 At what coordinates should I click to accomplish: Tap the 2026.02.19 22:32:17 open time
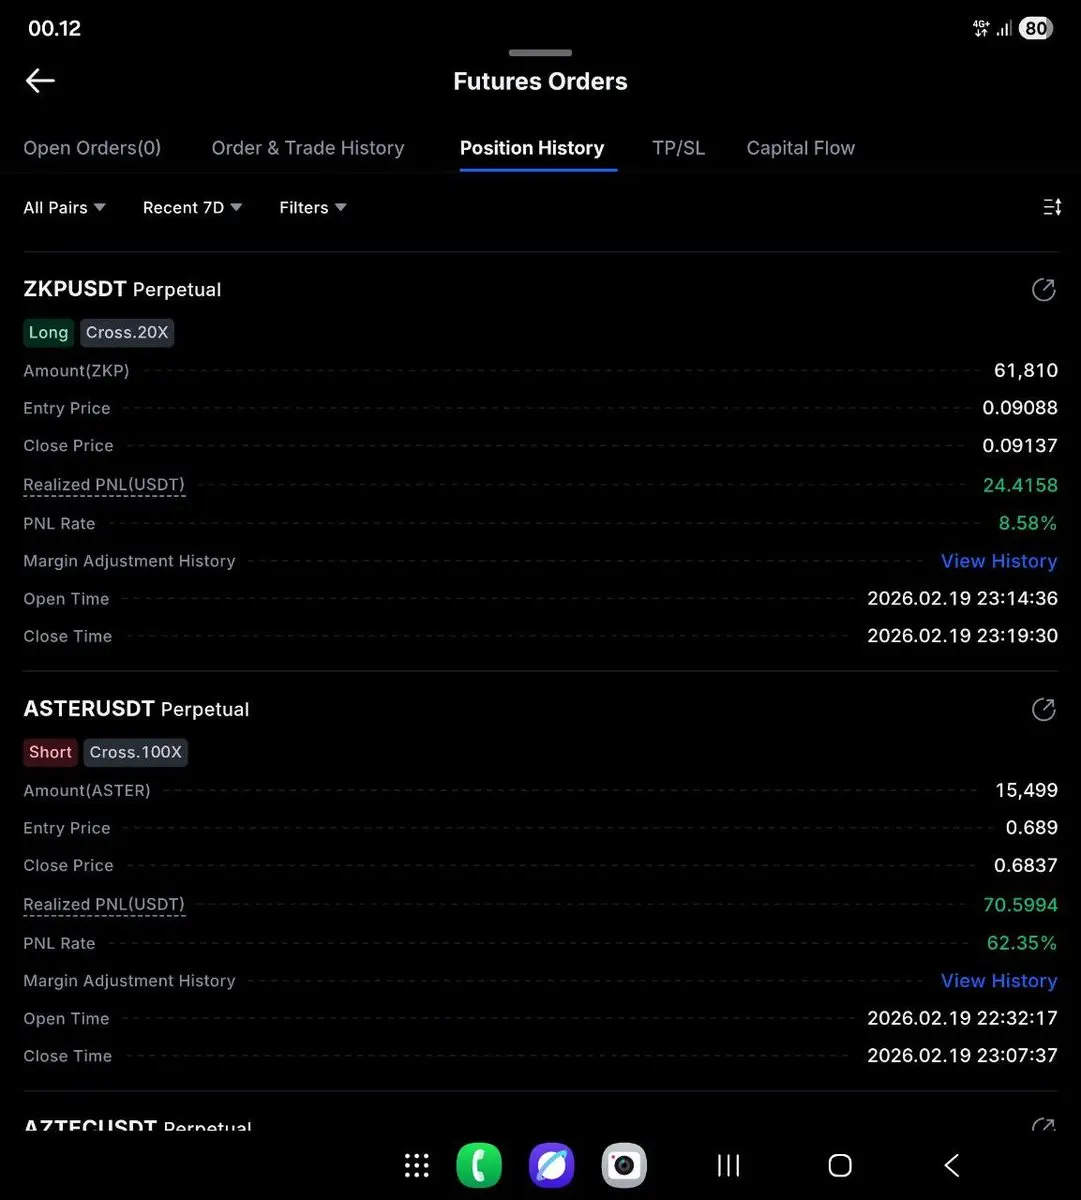pyautogui.click(x=962, y=1019)
